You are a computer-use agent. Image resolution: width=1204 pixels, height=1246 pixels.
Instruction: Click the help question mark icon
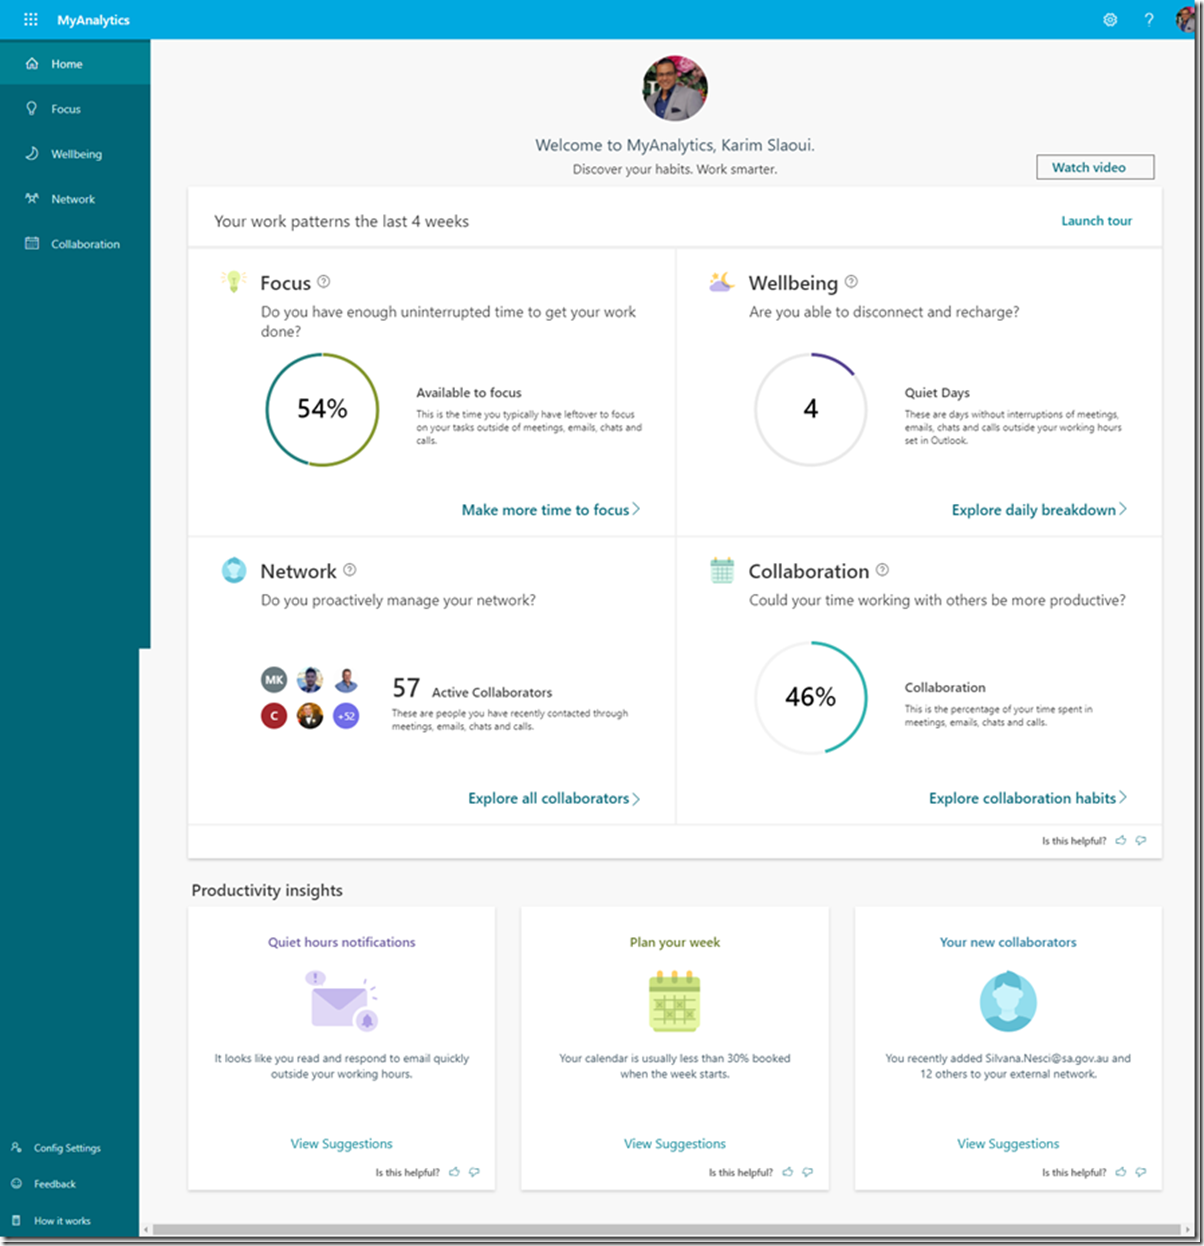tap(1149, 20)
